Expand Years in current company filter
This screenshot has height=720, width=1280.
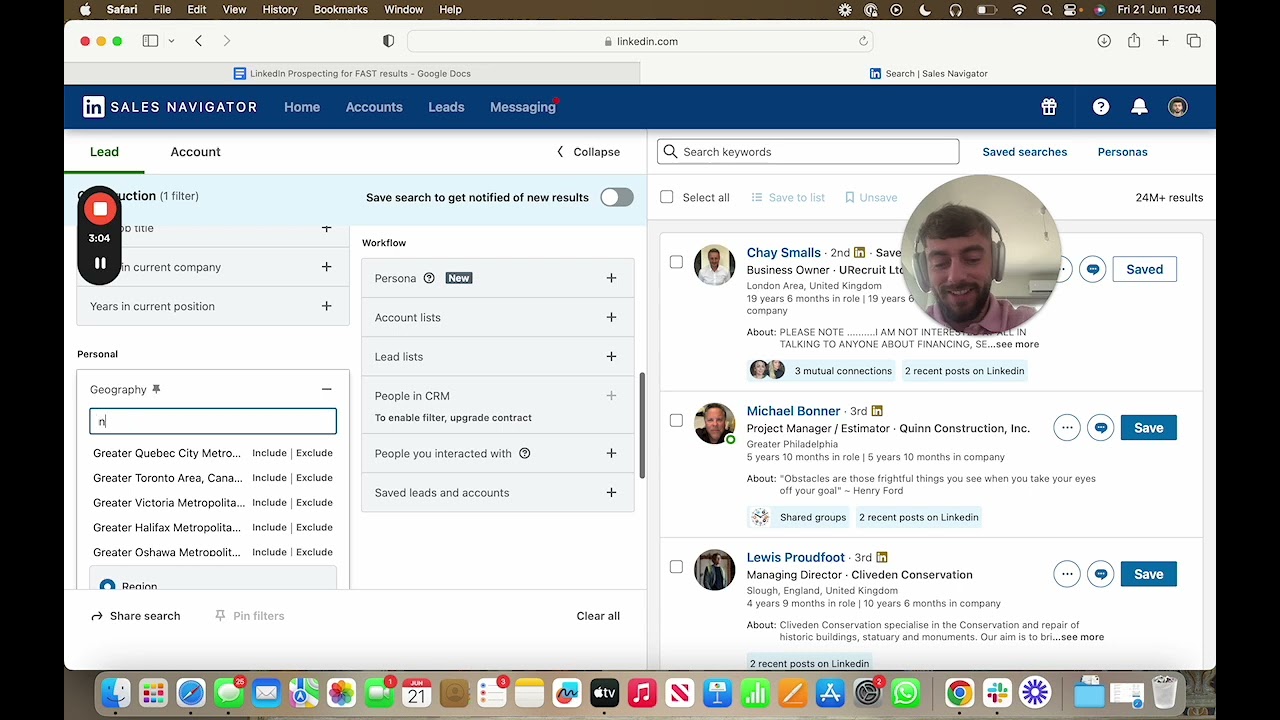coord(326,267)
